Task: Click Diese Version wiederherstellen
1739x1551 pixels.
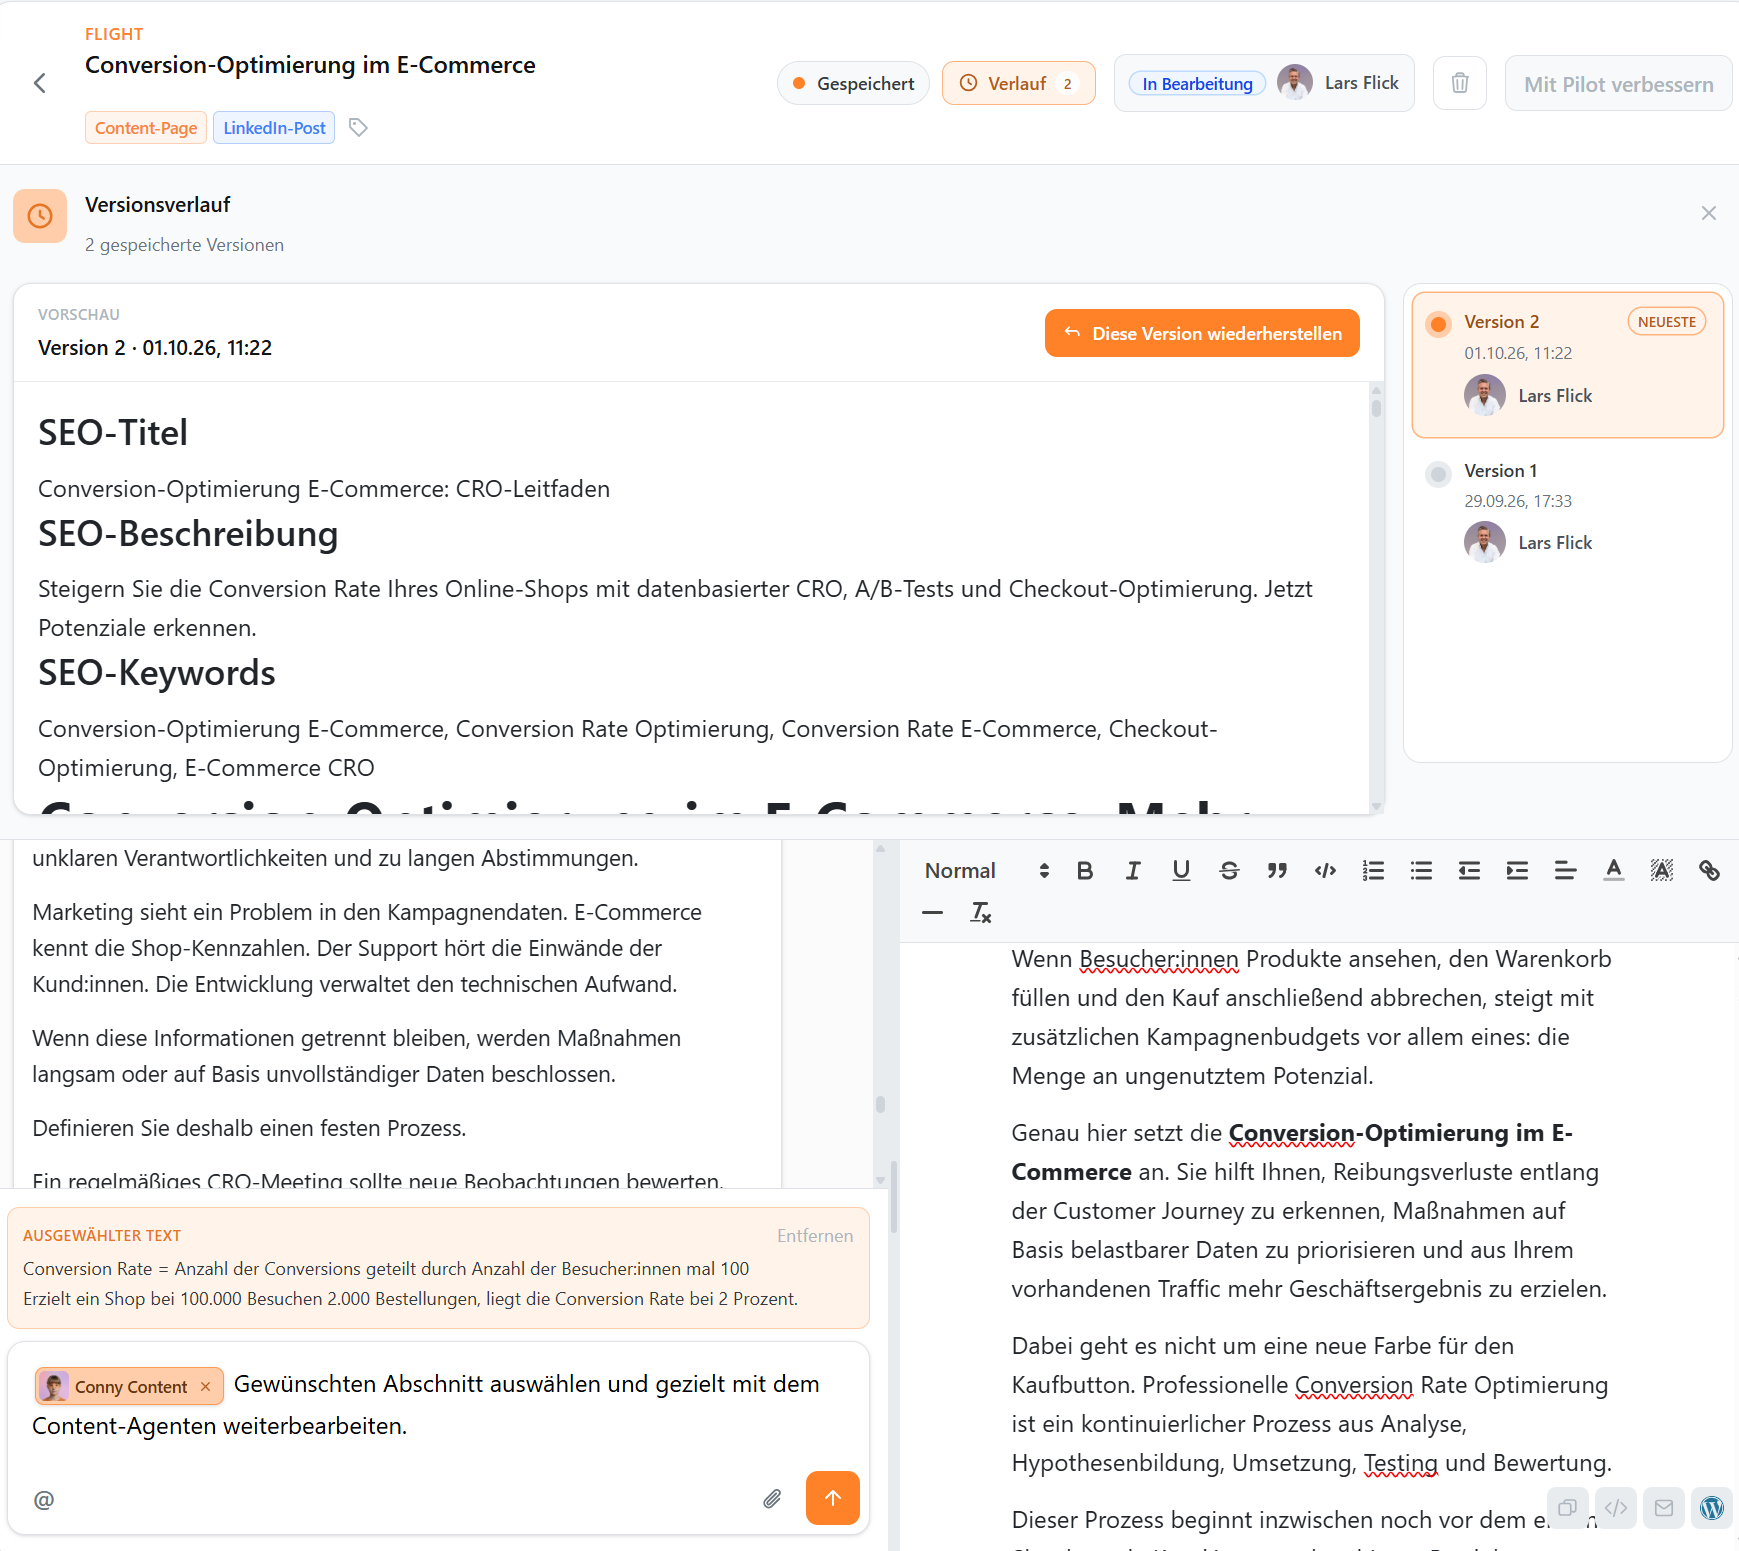Action: 1202,333
